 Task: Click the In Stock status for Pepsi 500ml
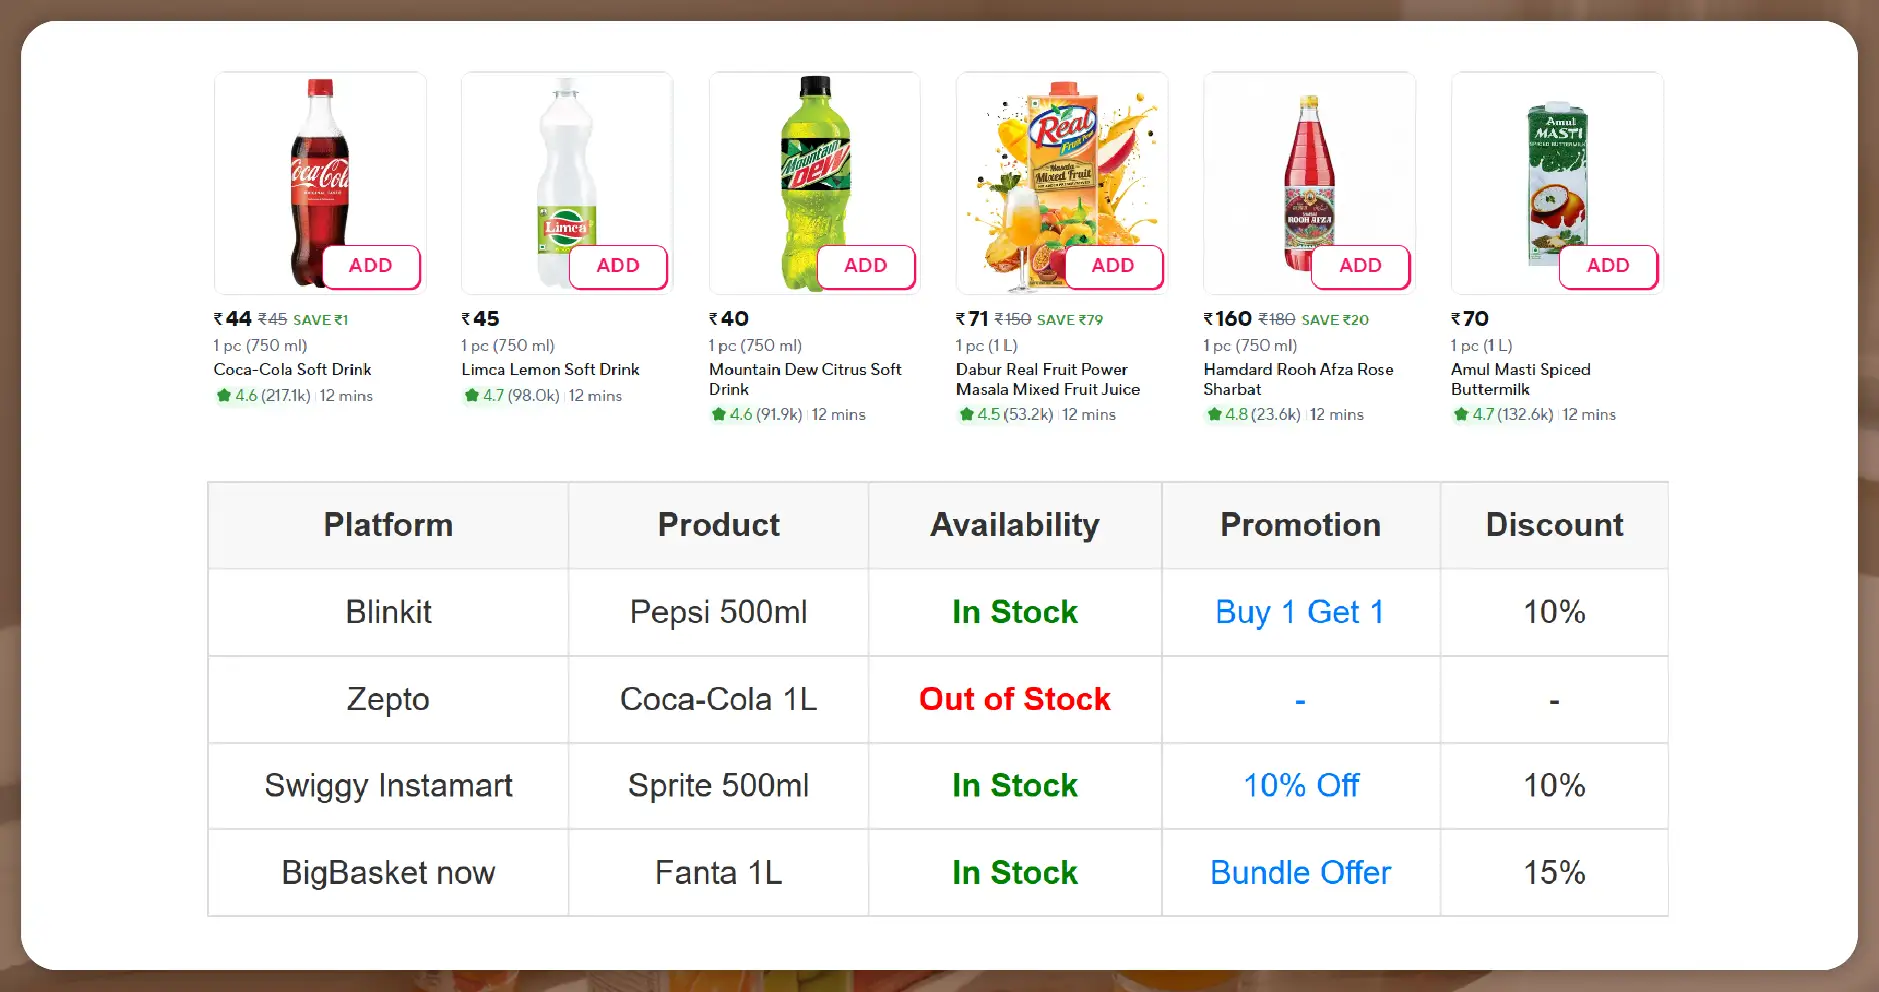[x=1014, y=612]
